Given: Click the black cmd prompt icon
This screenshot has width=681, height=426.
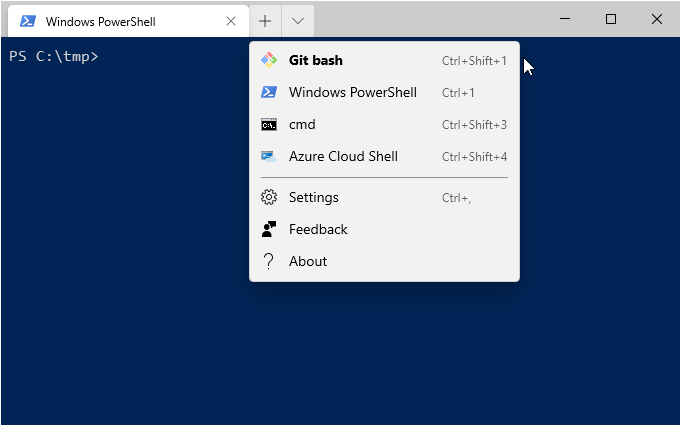Looking at the screenshot, I should point(268,125).
